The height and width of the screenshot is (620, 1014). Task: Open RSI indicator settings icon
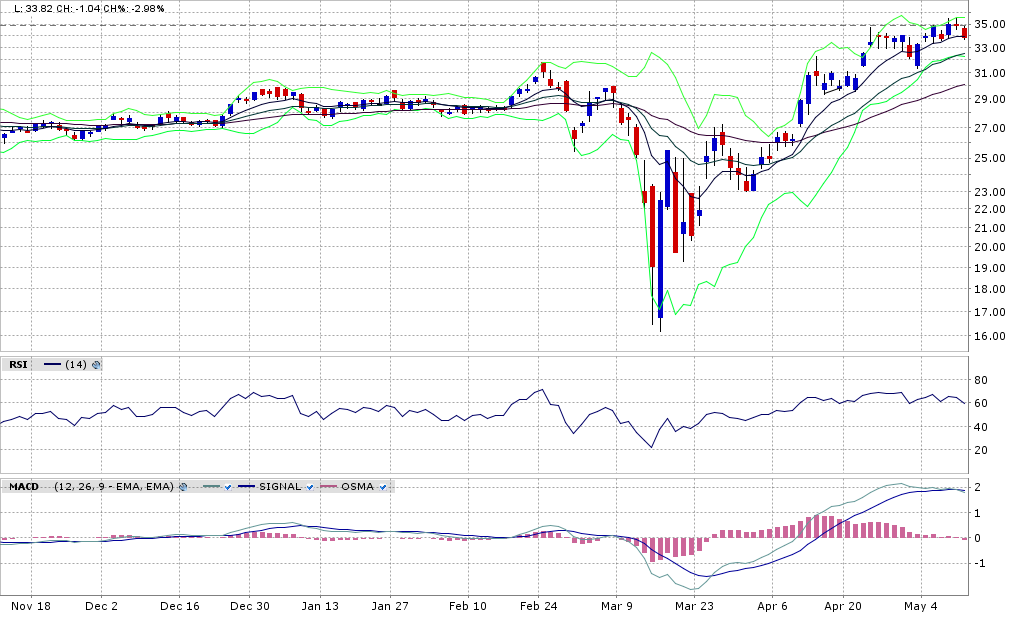tap(96, 365)
